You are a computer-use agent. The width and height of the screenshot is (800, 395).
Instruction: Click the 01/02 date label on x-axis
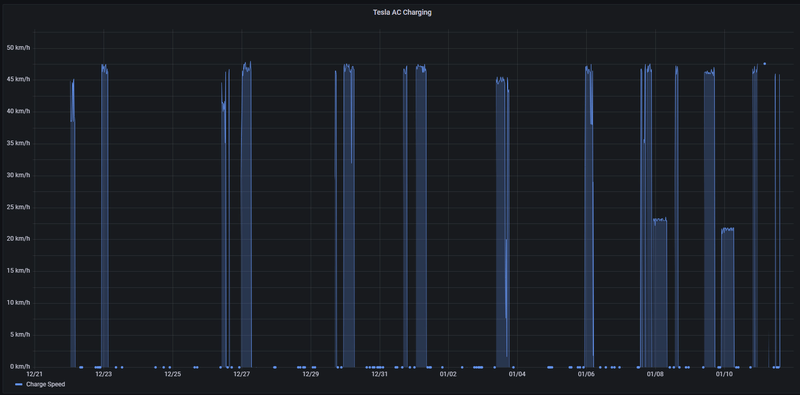click(x=448, y=374)
